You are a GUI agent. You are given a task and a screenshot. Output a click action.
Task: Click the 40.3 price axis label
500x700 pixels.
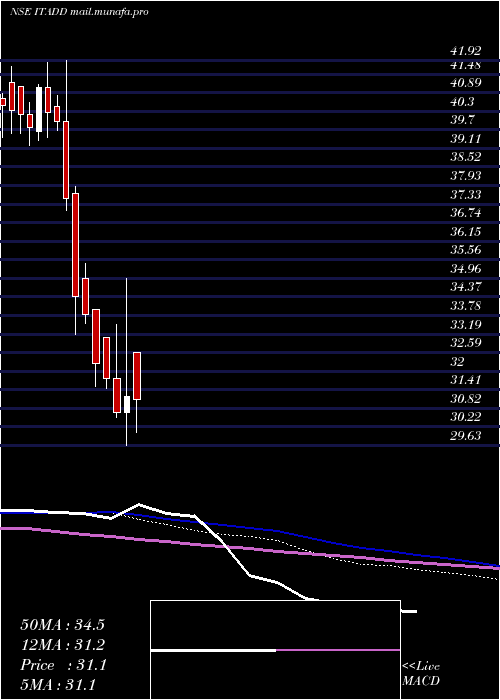click(462, 101)
